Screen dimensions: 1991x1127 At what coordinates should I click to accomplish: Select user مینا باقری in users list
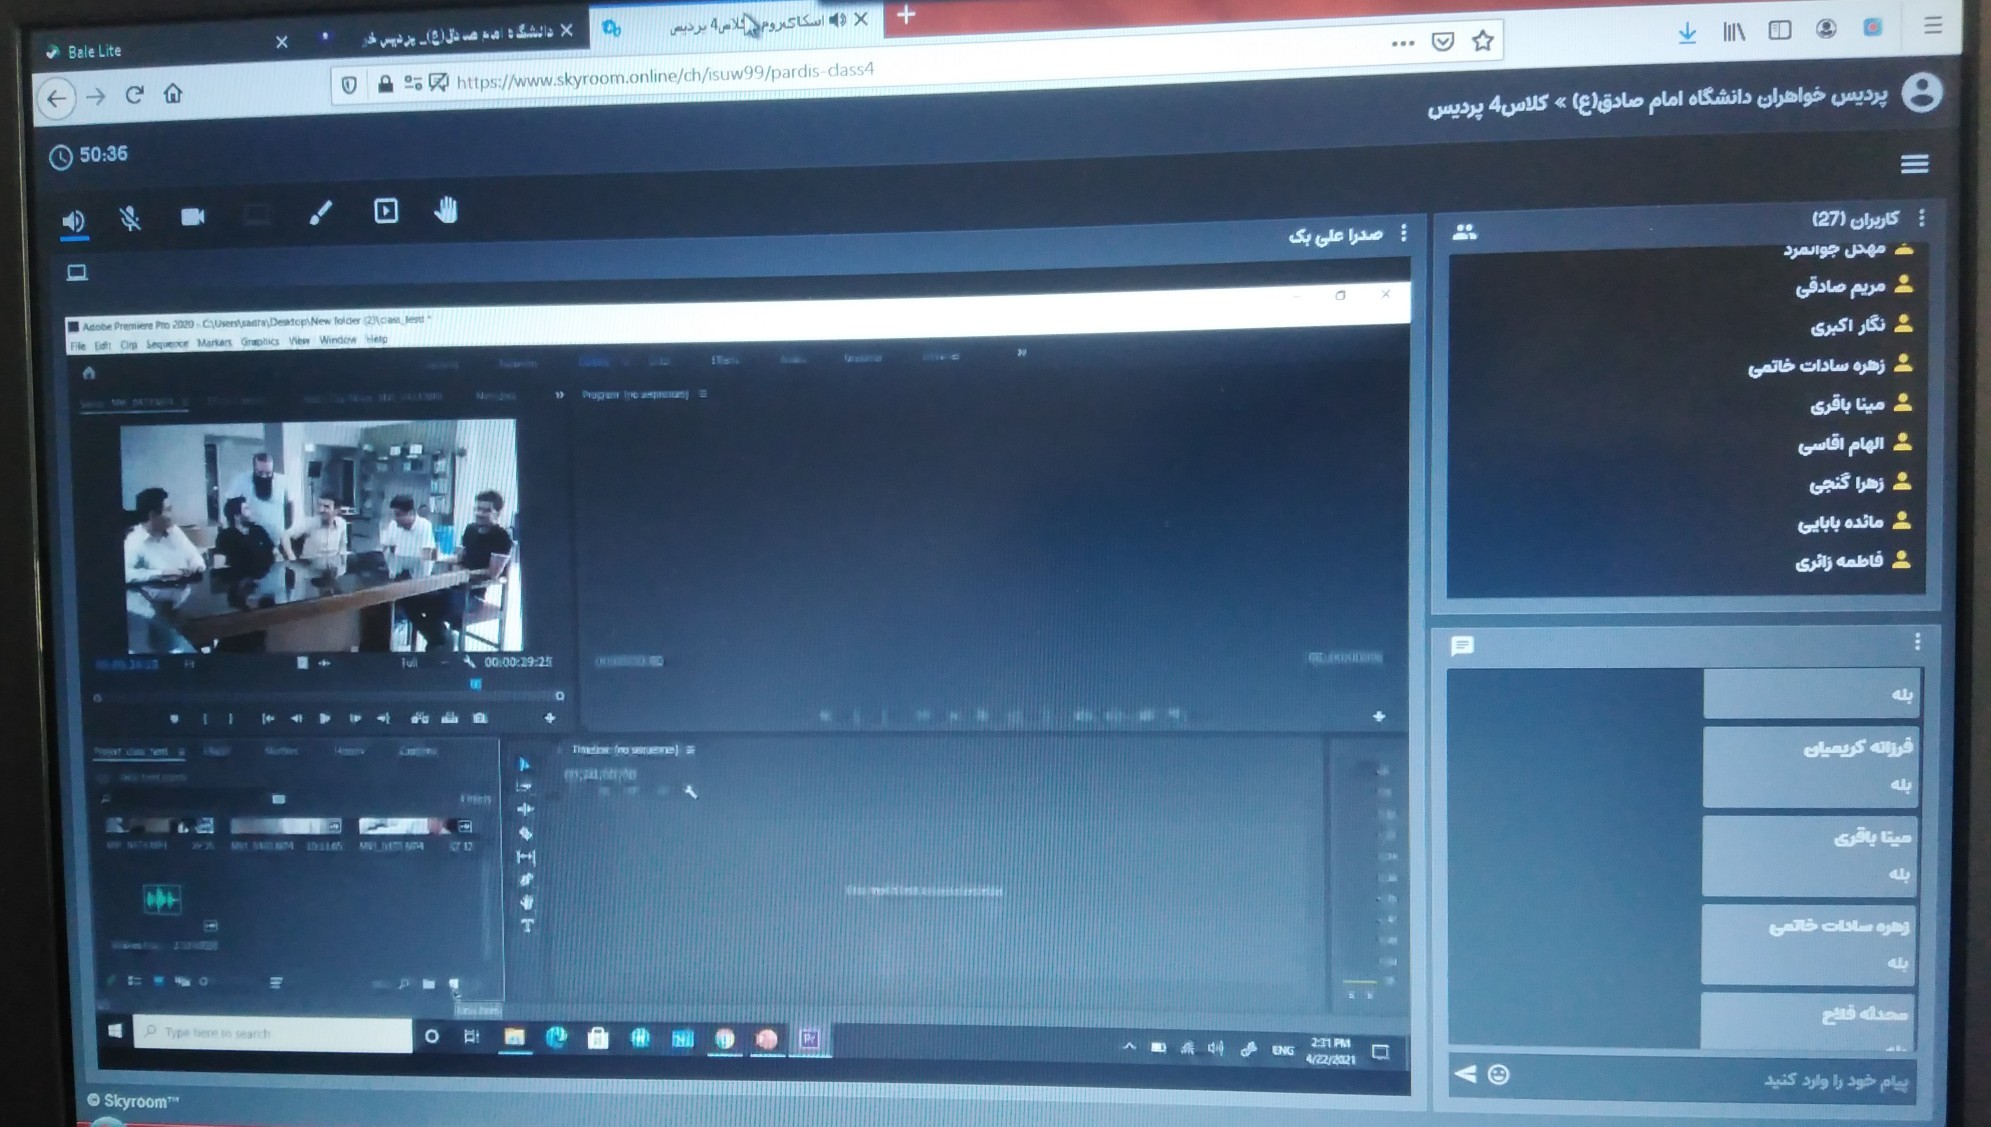click(1861, 404)
